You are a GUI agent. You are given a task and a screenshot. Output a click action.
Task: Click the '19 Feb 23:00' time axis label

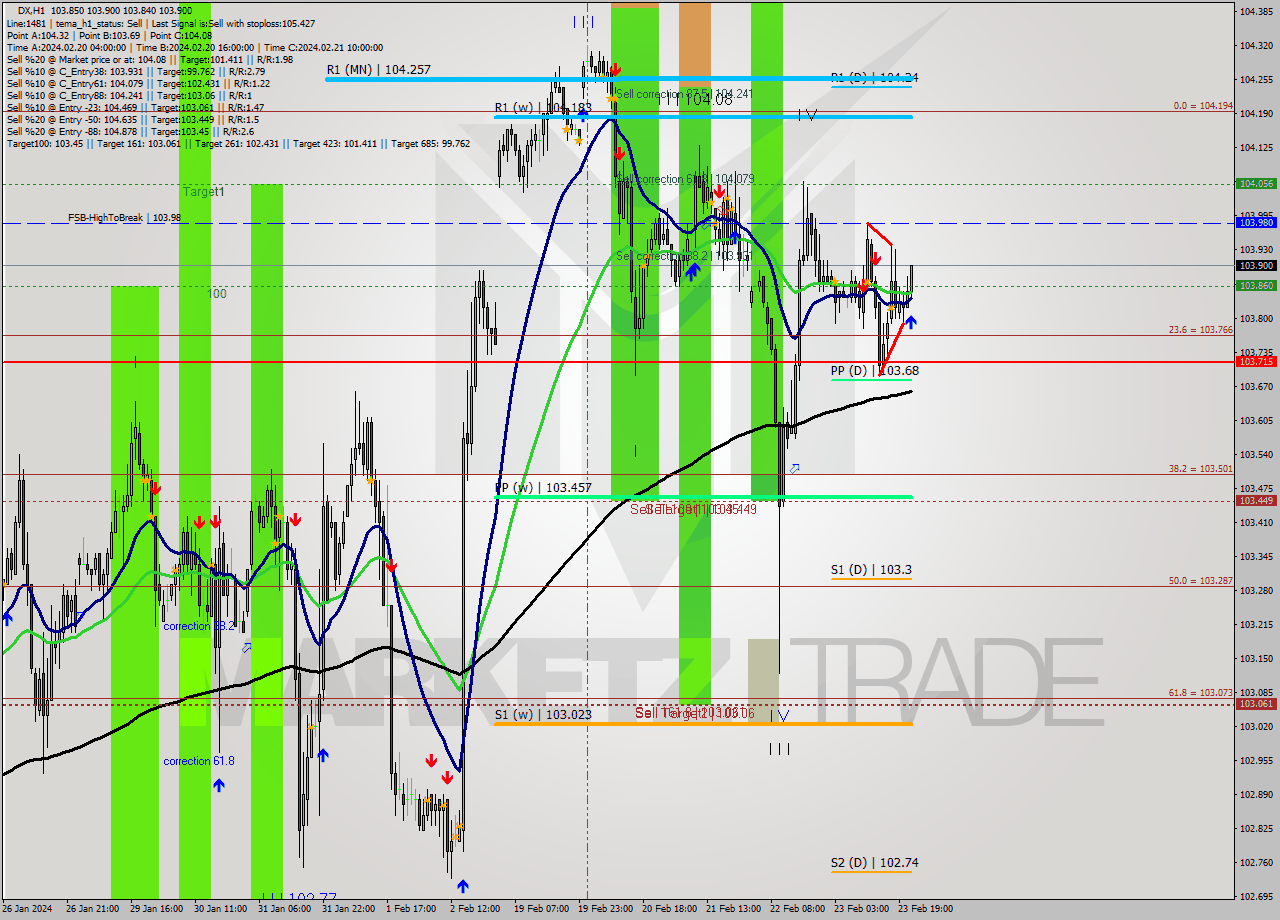606,909
